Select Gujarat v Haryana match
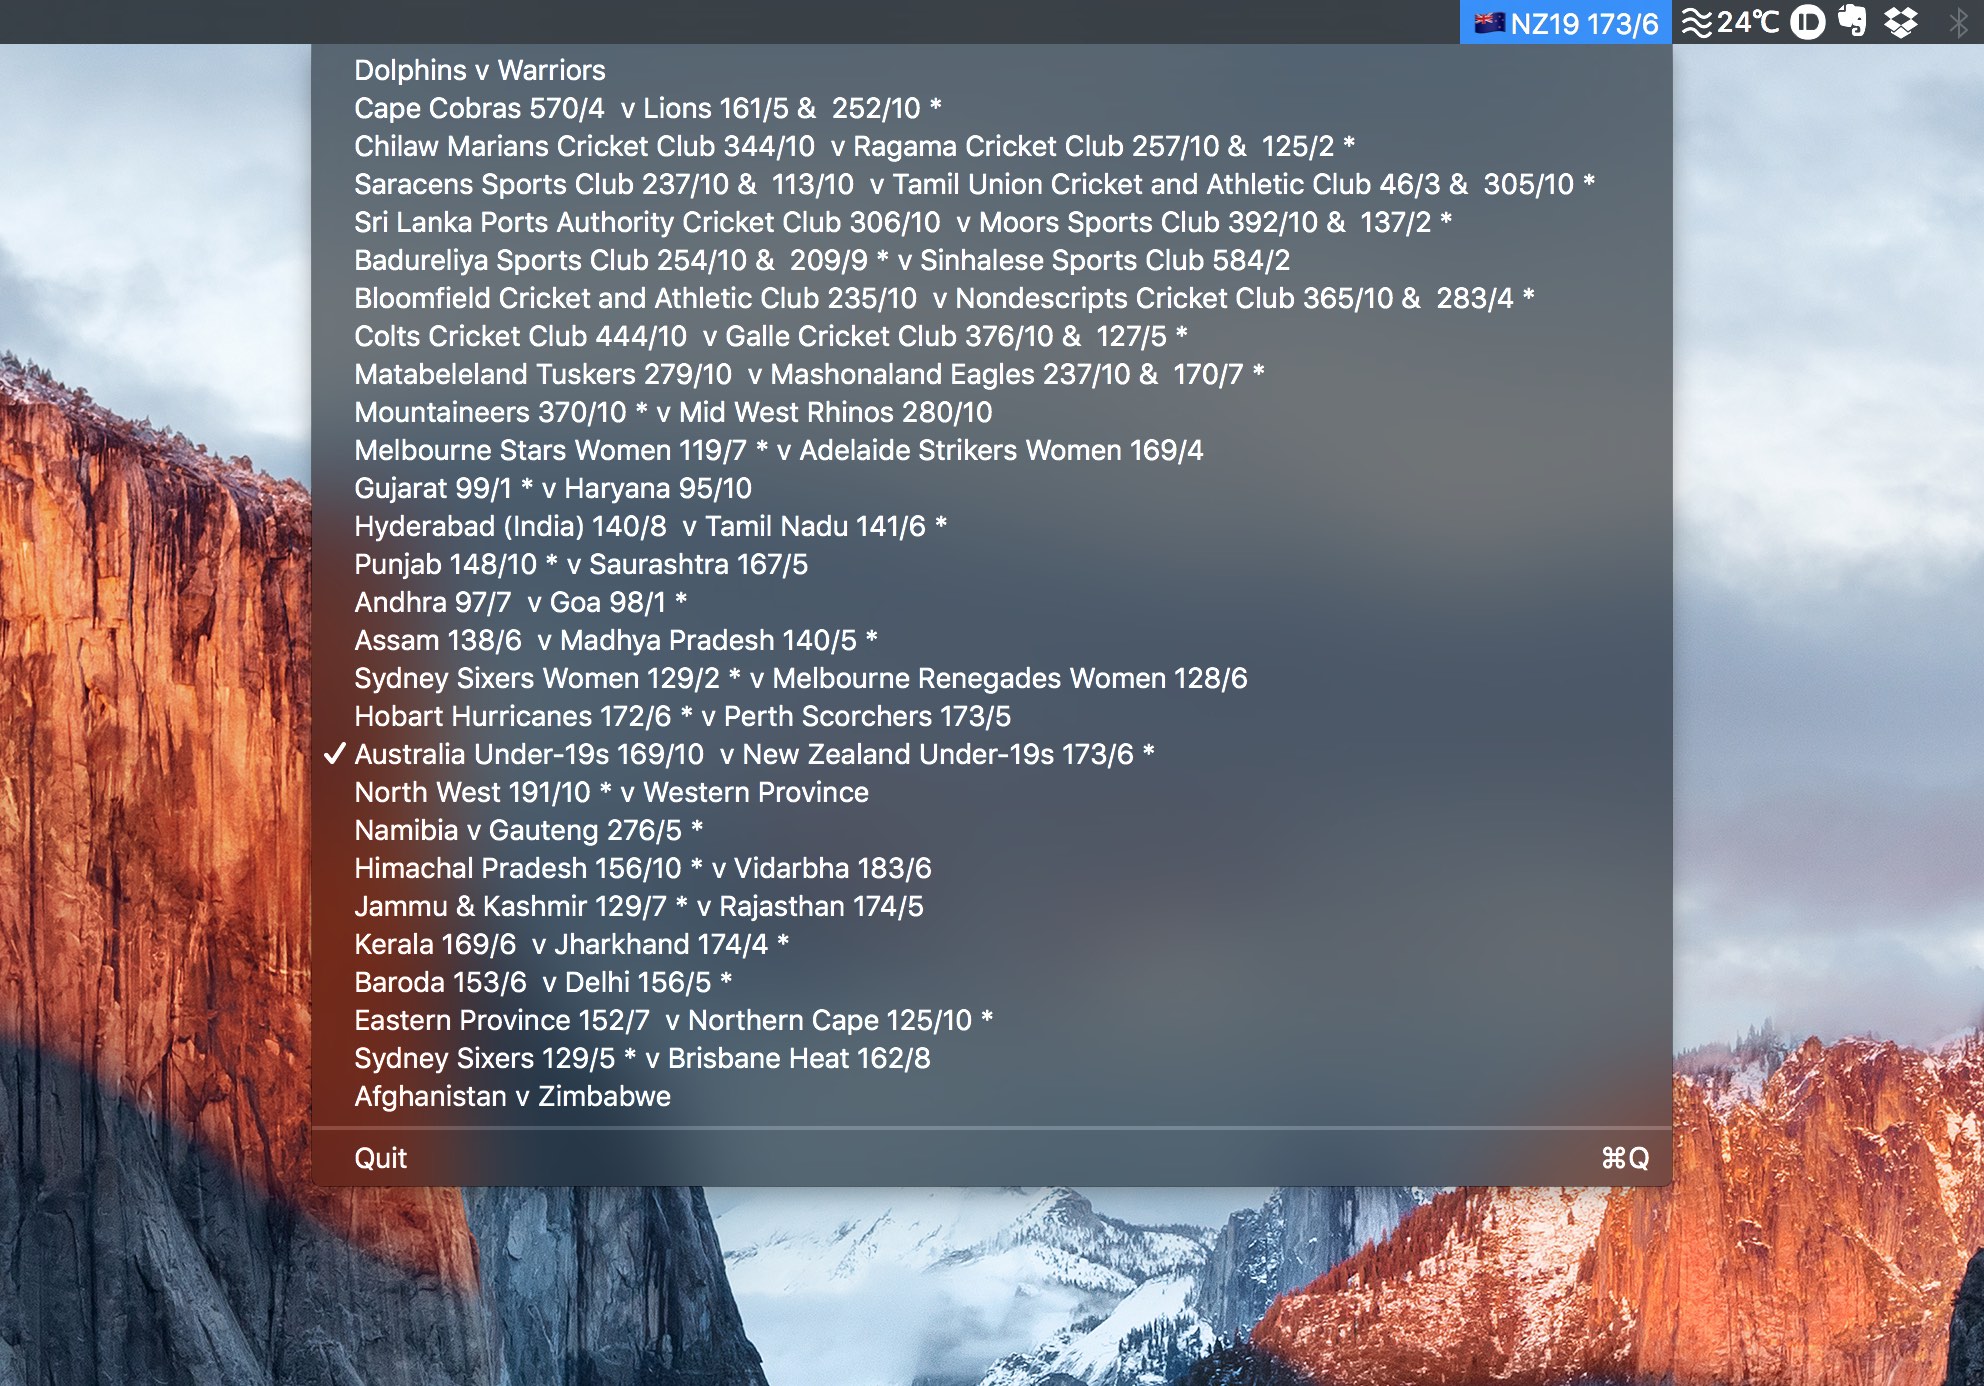Screen dimensions: 1984x1386 [x=552, y=488]
